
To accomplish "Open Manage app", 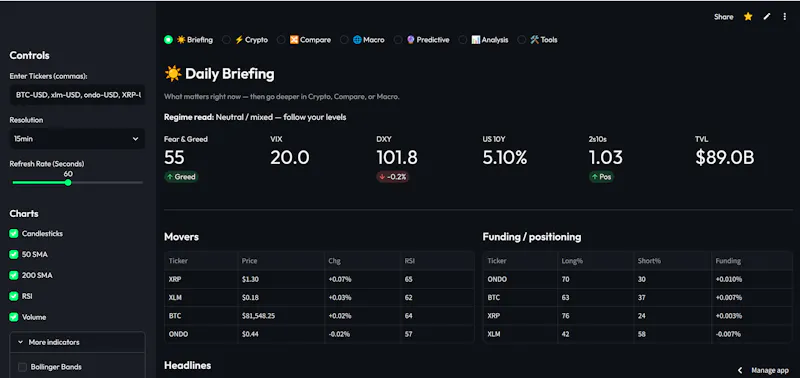I will click(x=770, y=370).
